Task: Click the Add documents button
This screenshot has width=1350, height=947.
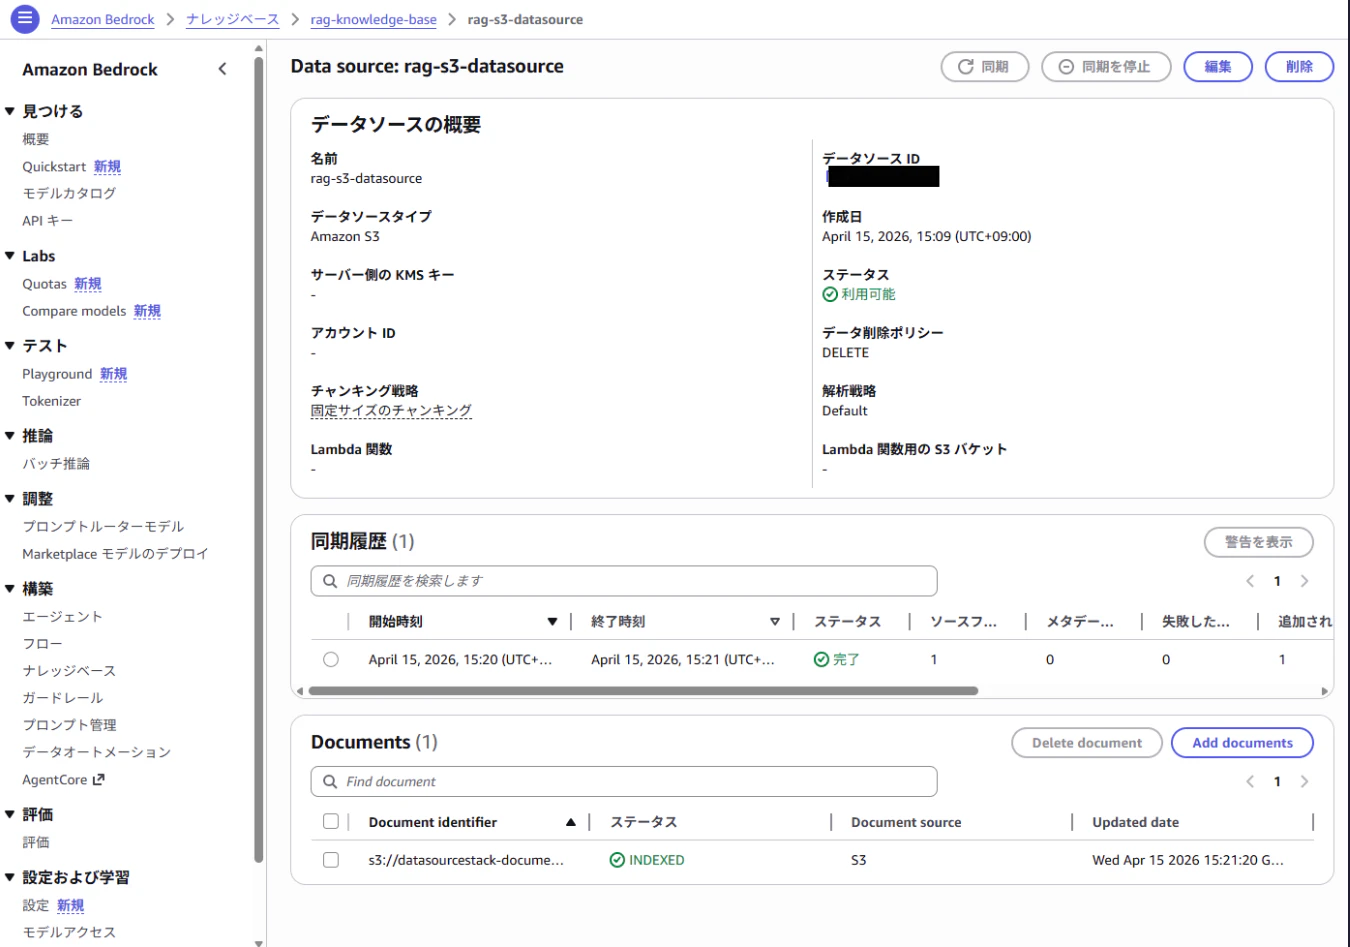Action: click(1242, 743)
